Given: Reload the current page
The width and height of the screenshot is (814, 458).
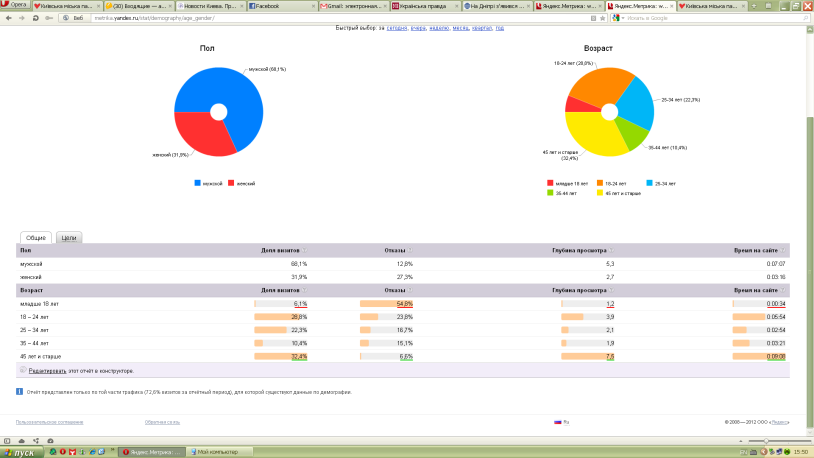Looking at the screenshot, I should [35, 18].
